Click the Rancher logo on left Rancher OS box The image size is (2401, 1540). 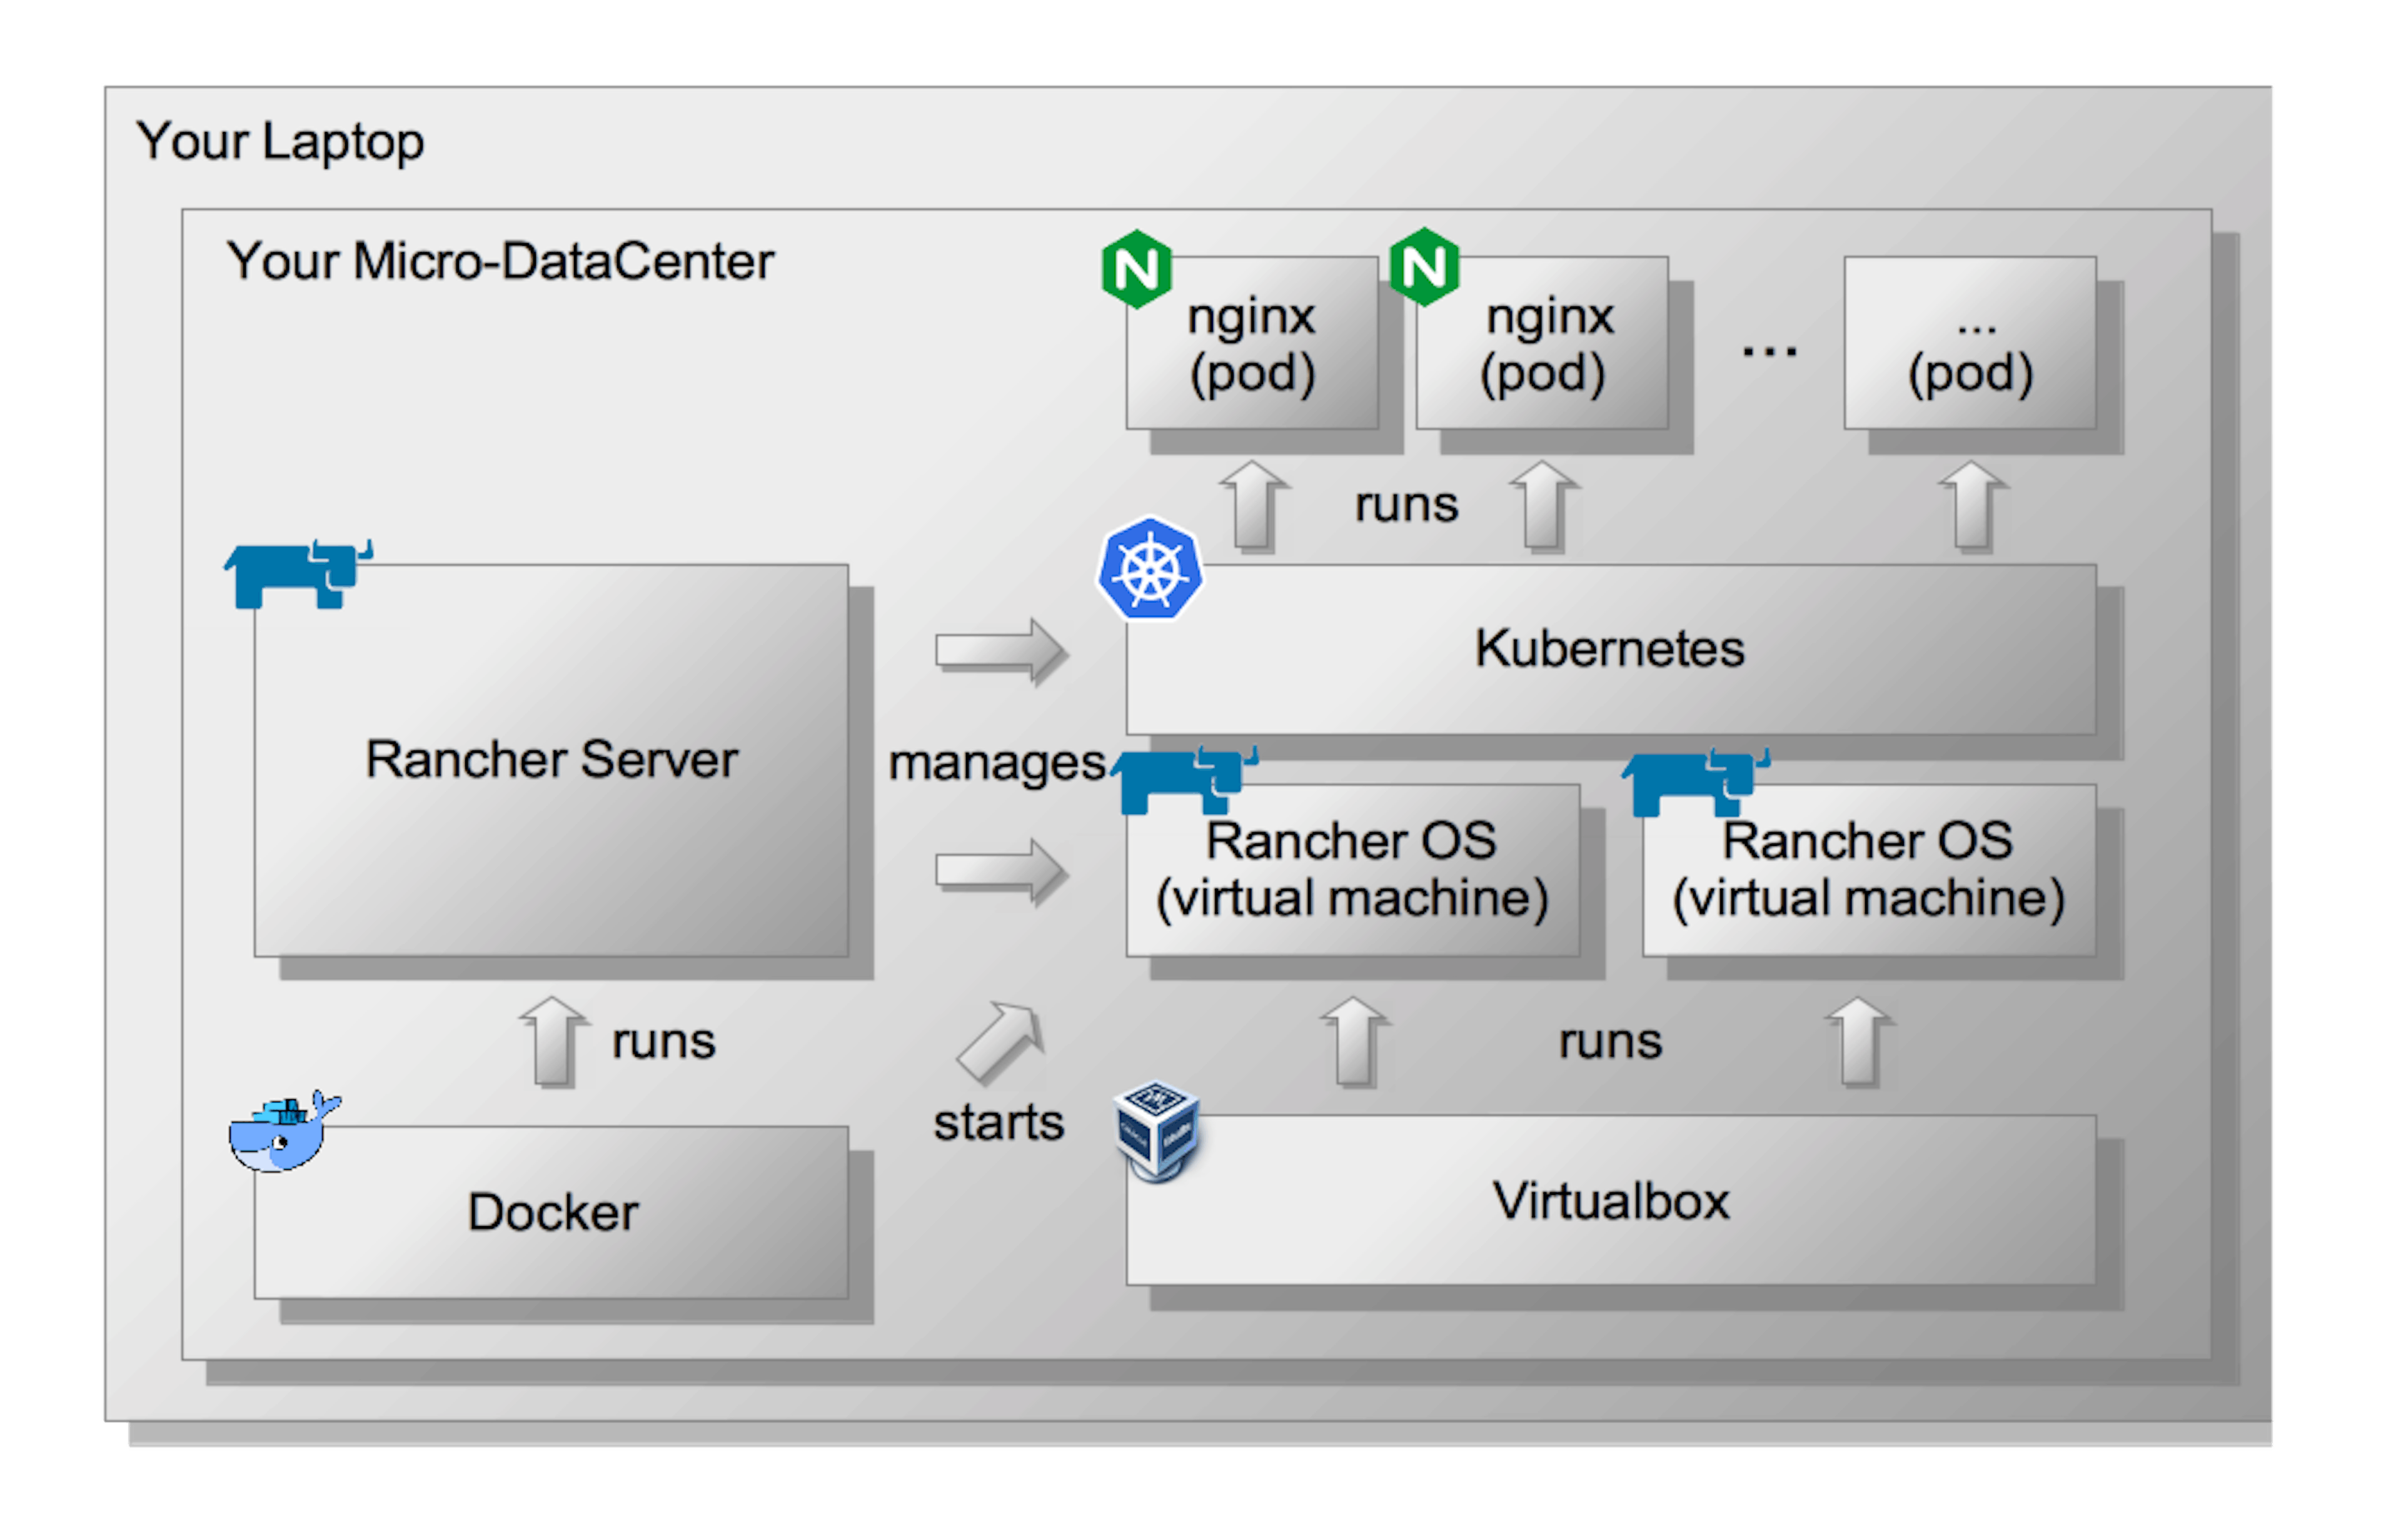[1184, 781]
